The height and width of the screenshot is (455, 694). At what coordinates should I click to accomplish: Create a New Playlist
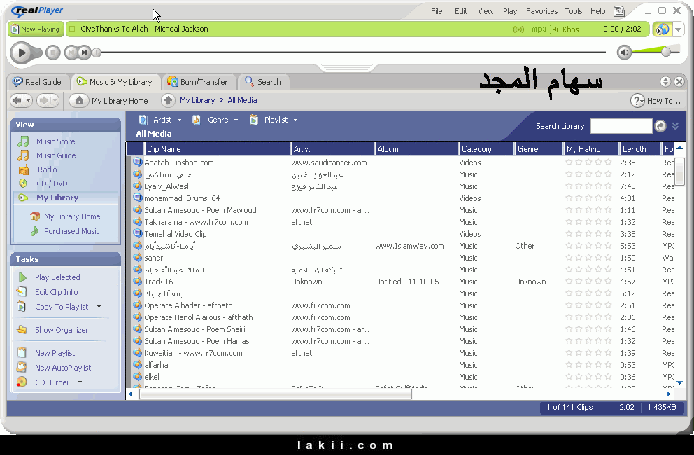click(x=55, y=353)
